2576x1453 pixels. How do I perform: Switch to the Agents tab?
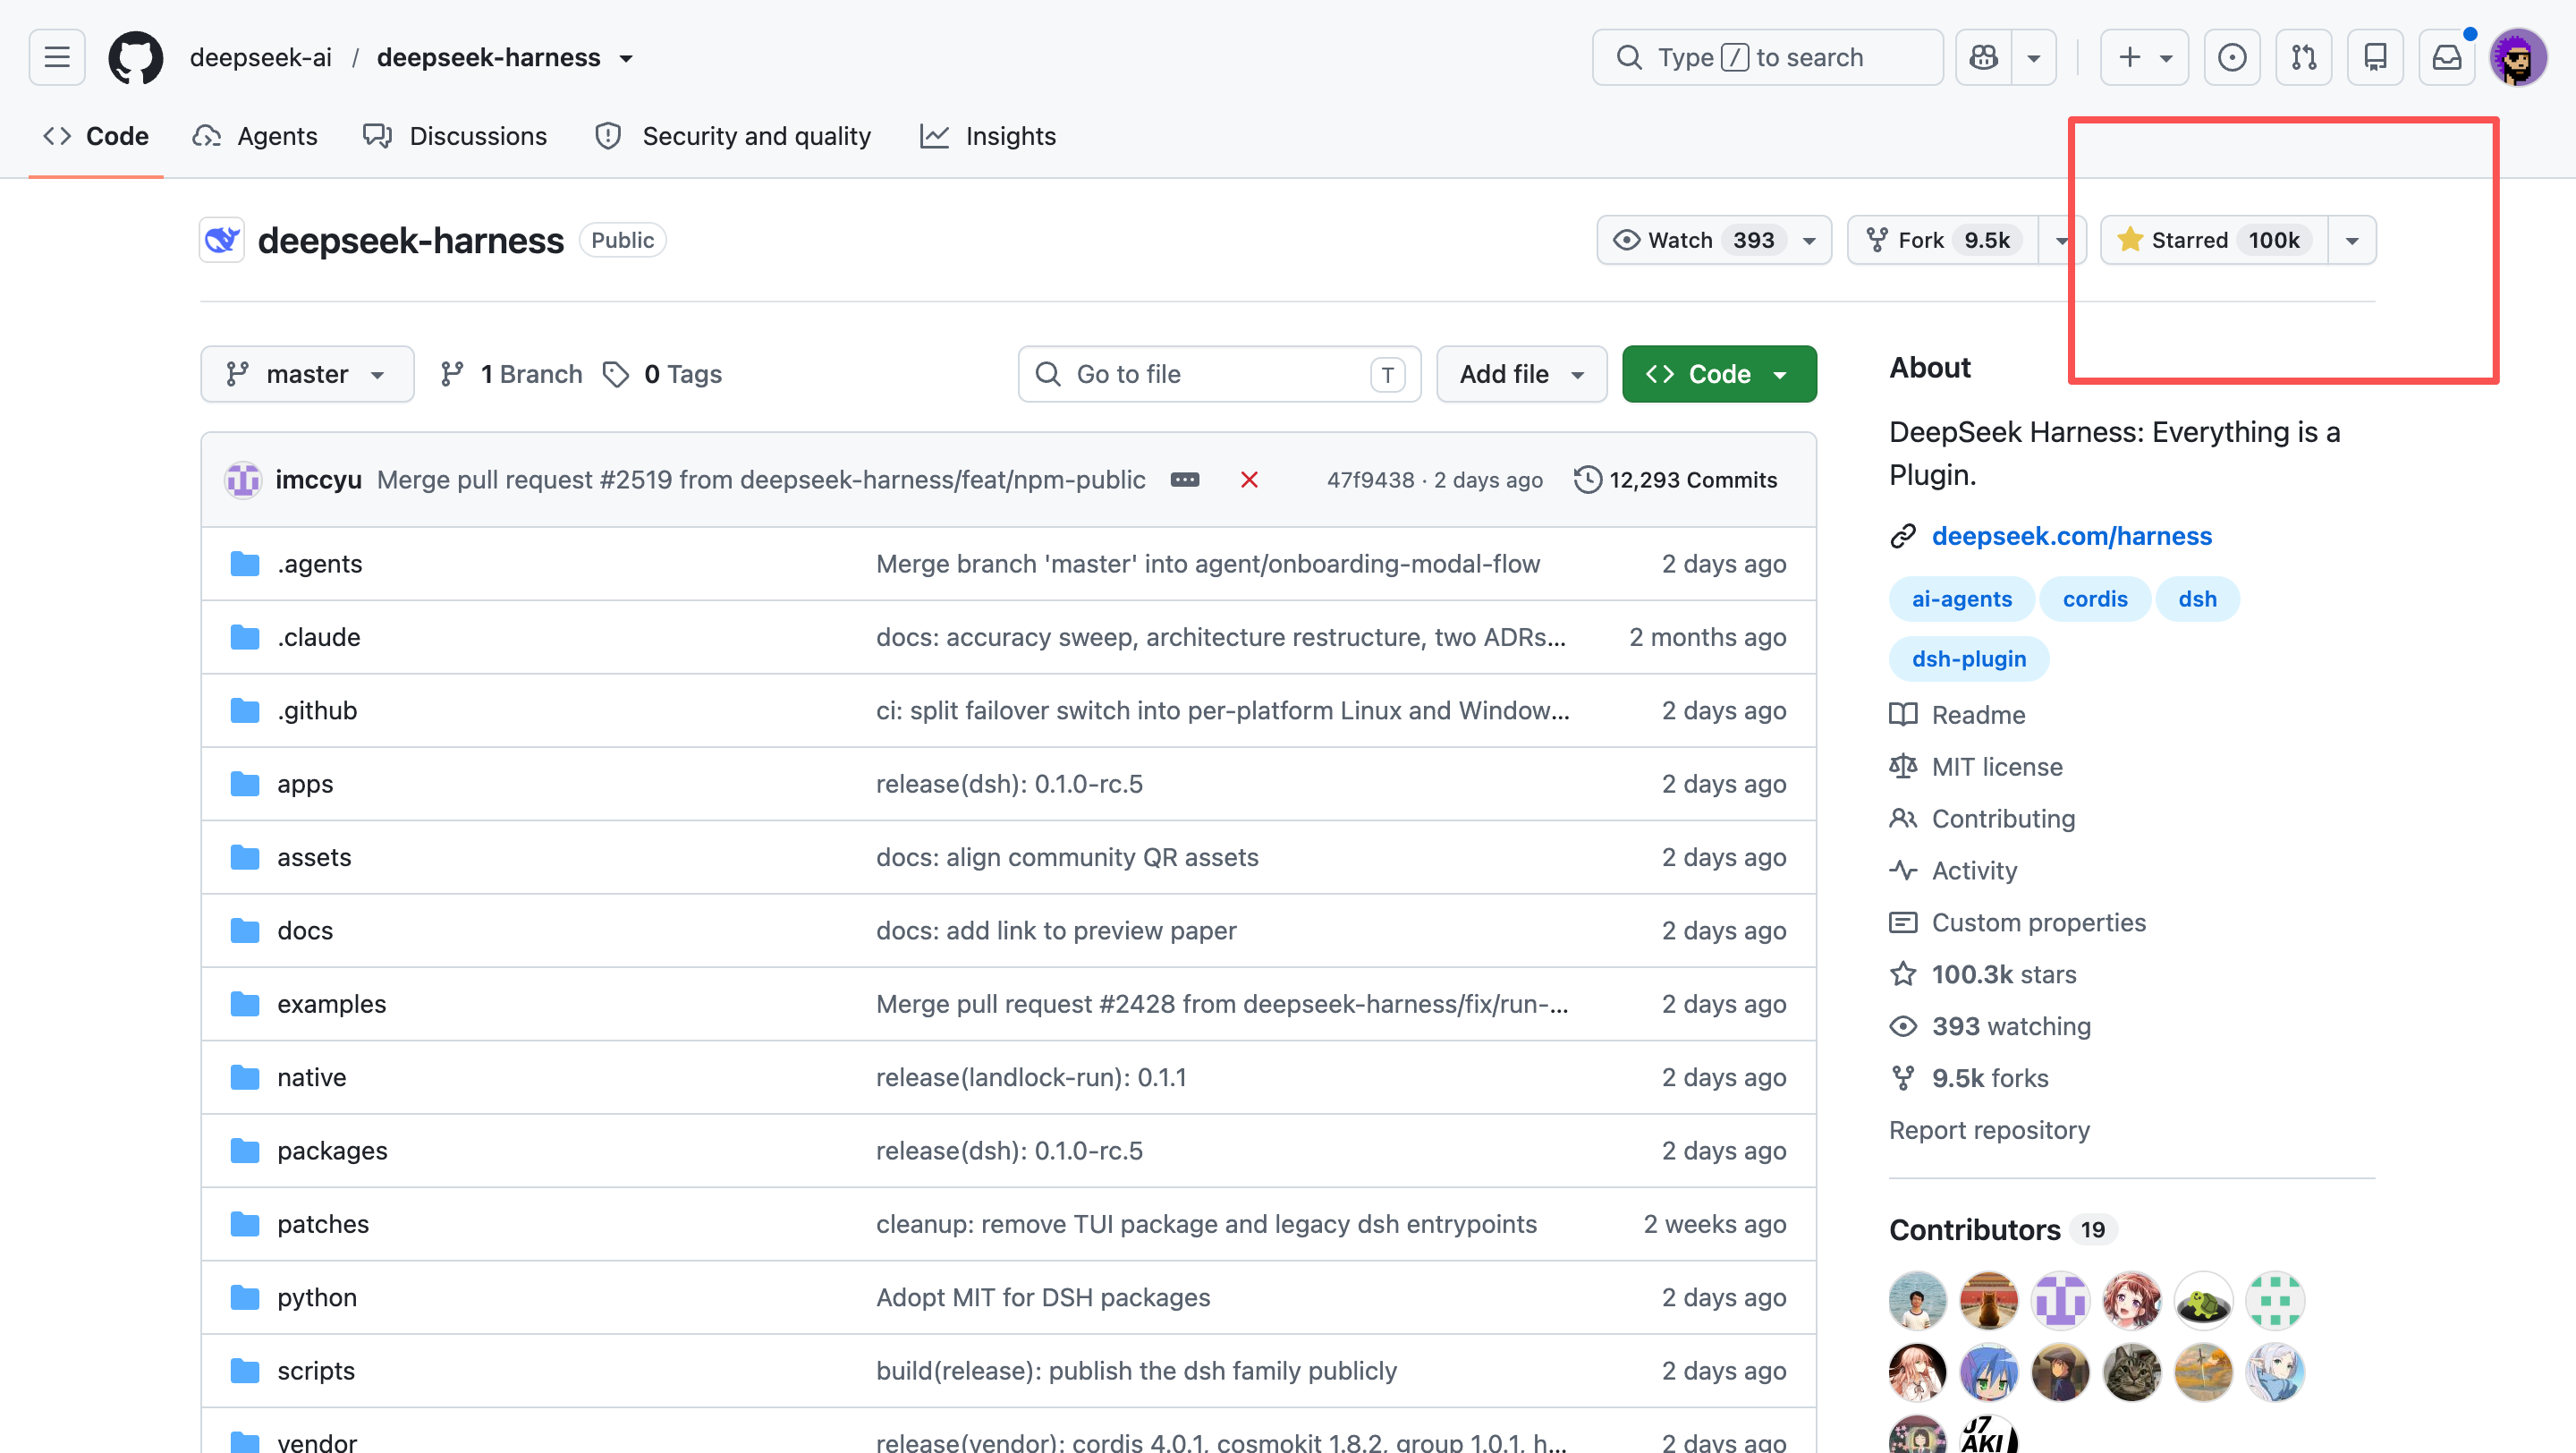[256, 136]
